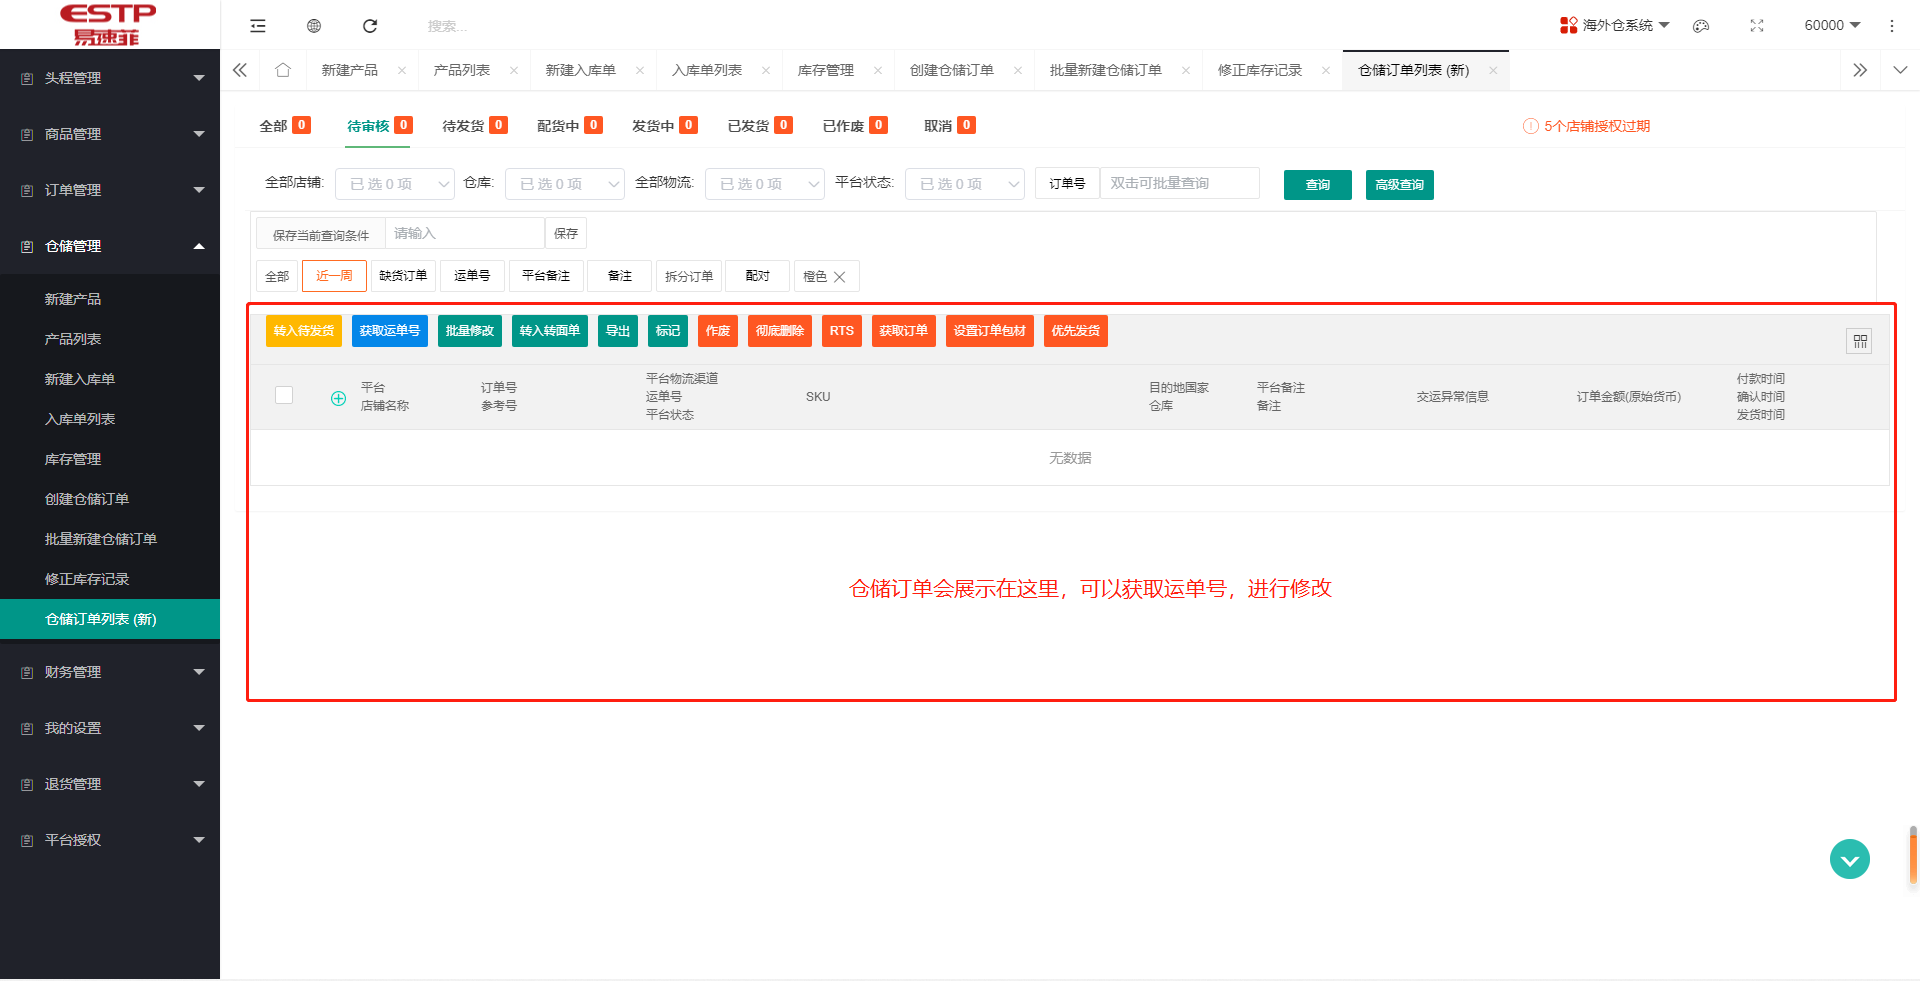Viewport: 1920px width, 981px height.
Task: Toggle the 拆分订单 filter option
Action: click(688, 276)
